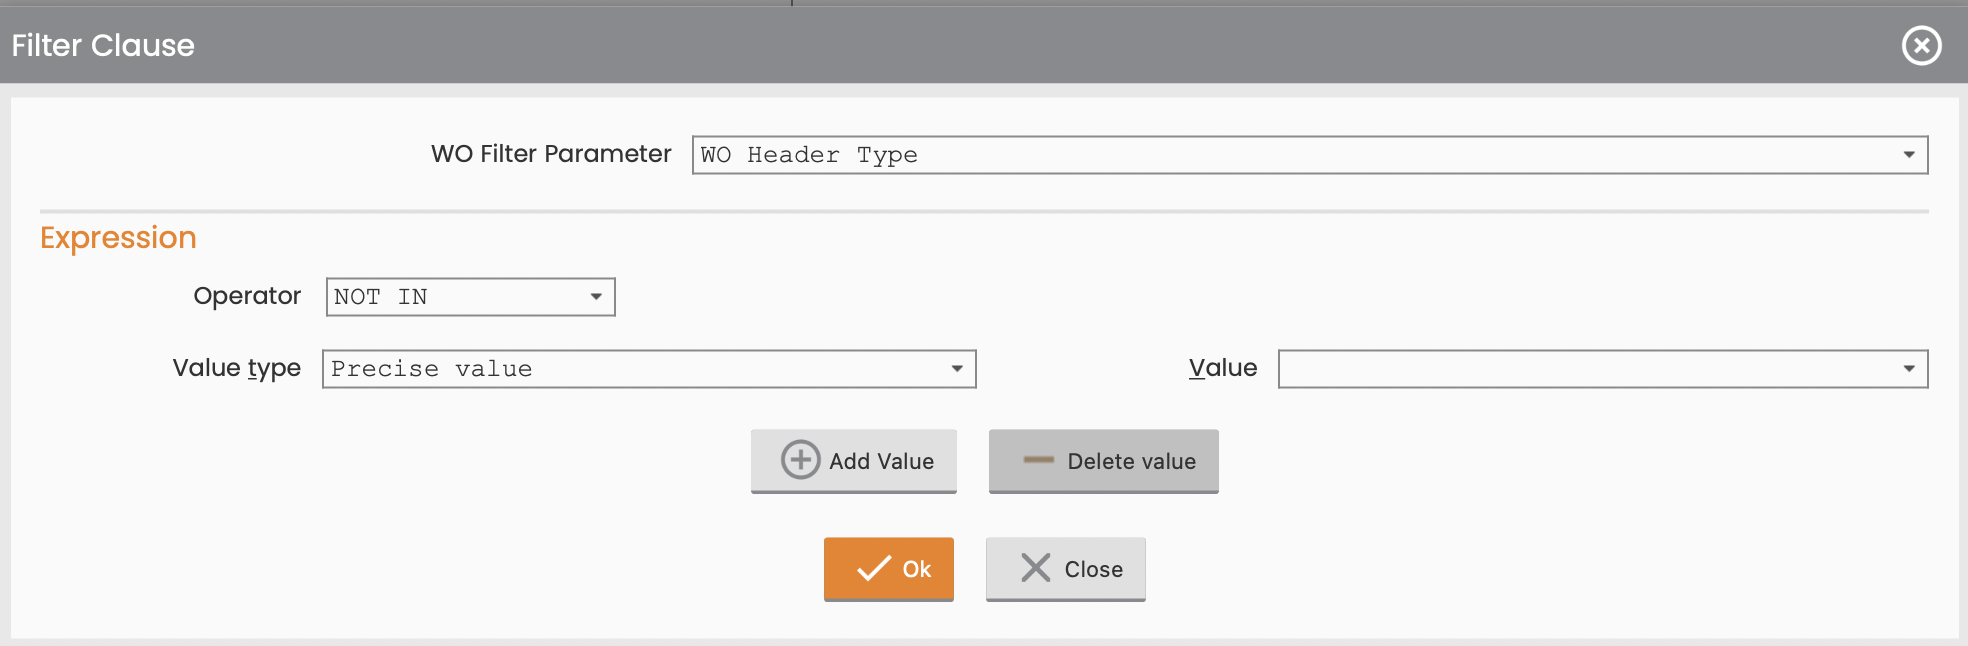Image resolution: width=1968 pixels, height=646 pixels.
Task: Click the Value type label
Action: coord(237,368)
